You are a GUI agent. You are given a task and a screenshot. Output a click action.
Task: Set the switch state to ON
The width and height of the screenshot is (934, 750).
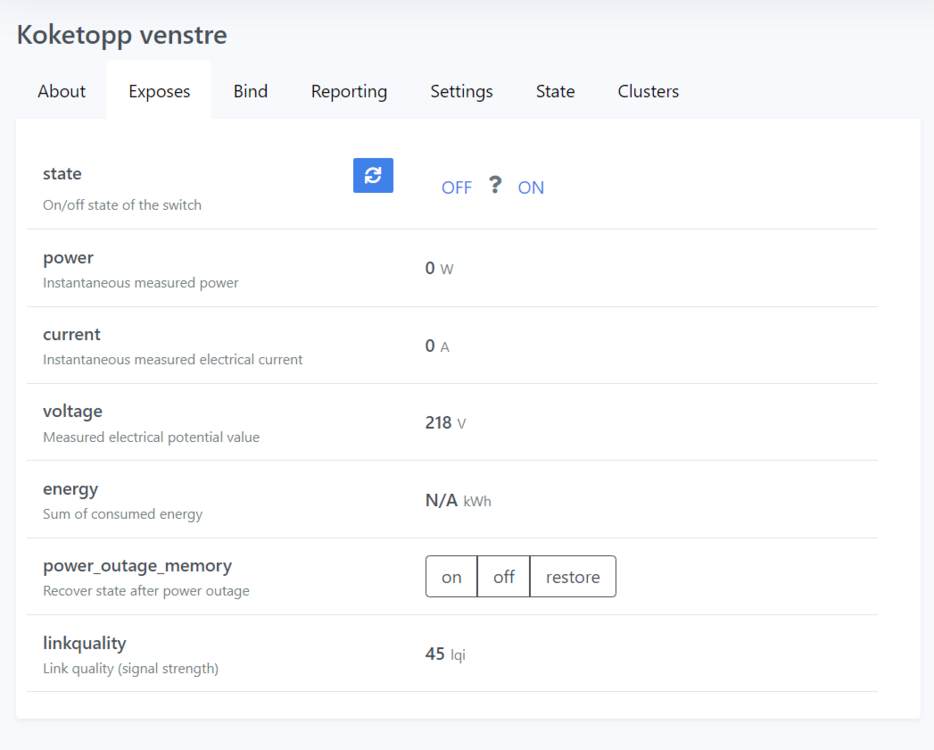coord(531,188)
